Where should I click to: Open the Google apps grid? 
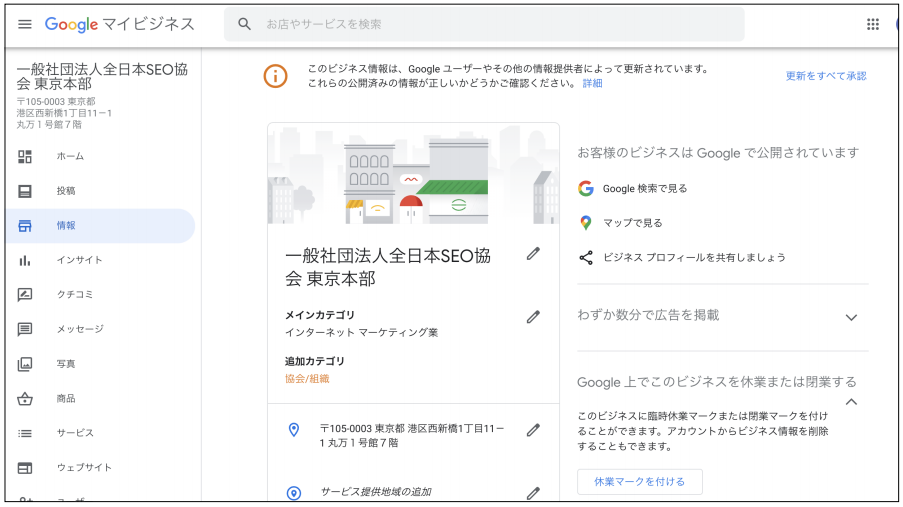click(x=872, y=24)
